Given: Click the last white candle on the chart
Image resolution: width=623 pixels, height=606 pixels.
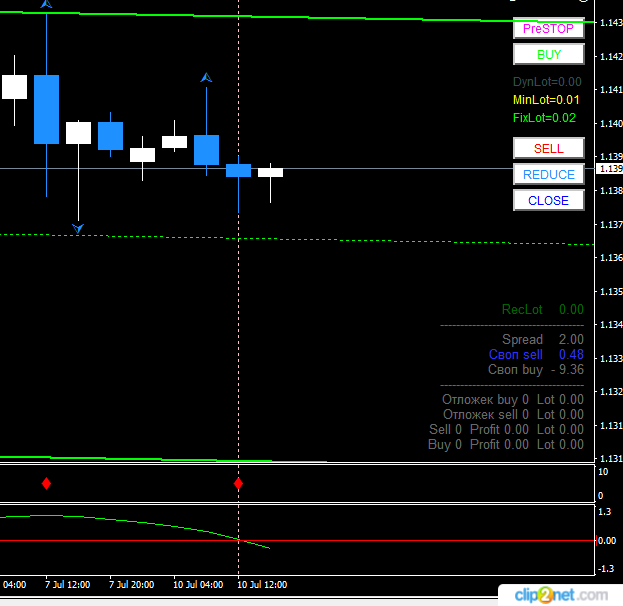Looking at the screenshot, I should [x=271, y=172].
